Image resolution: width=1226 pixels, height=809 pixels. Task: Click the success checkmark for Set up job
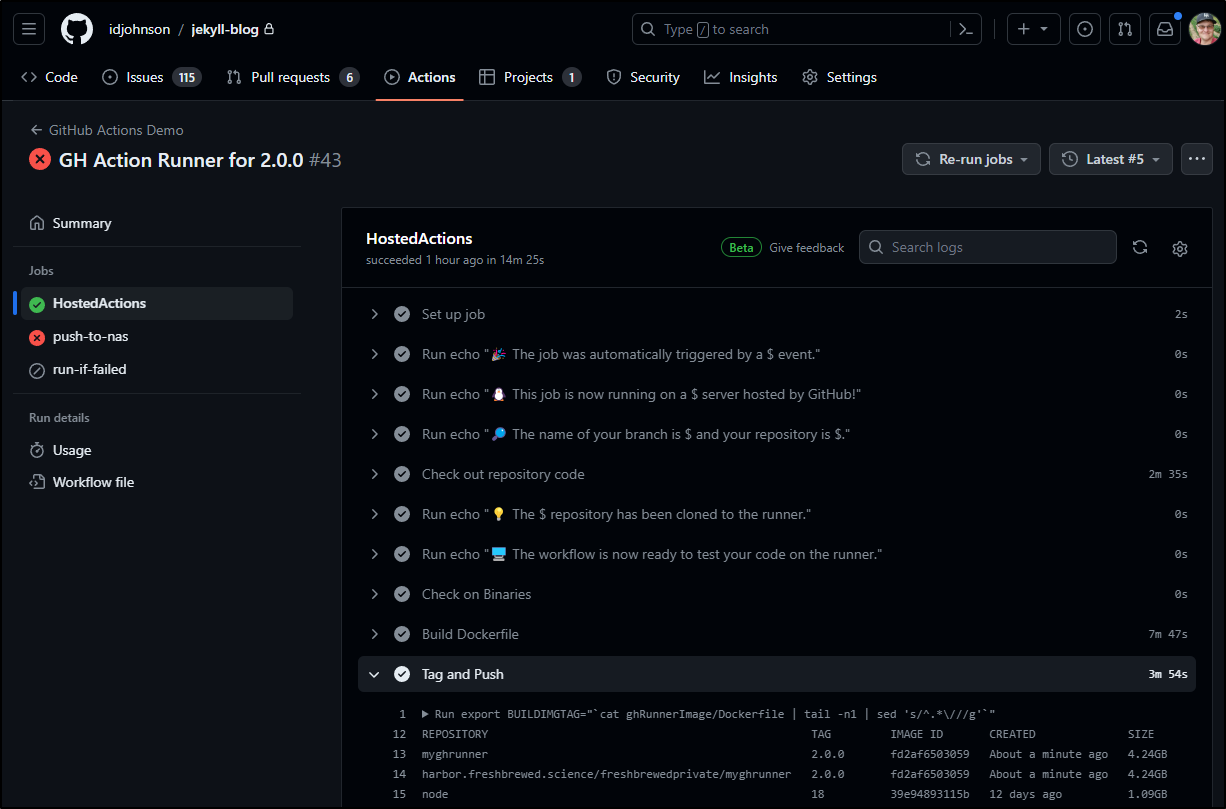coord(402,314)
